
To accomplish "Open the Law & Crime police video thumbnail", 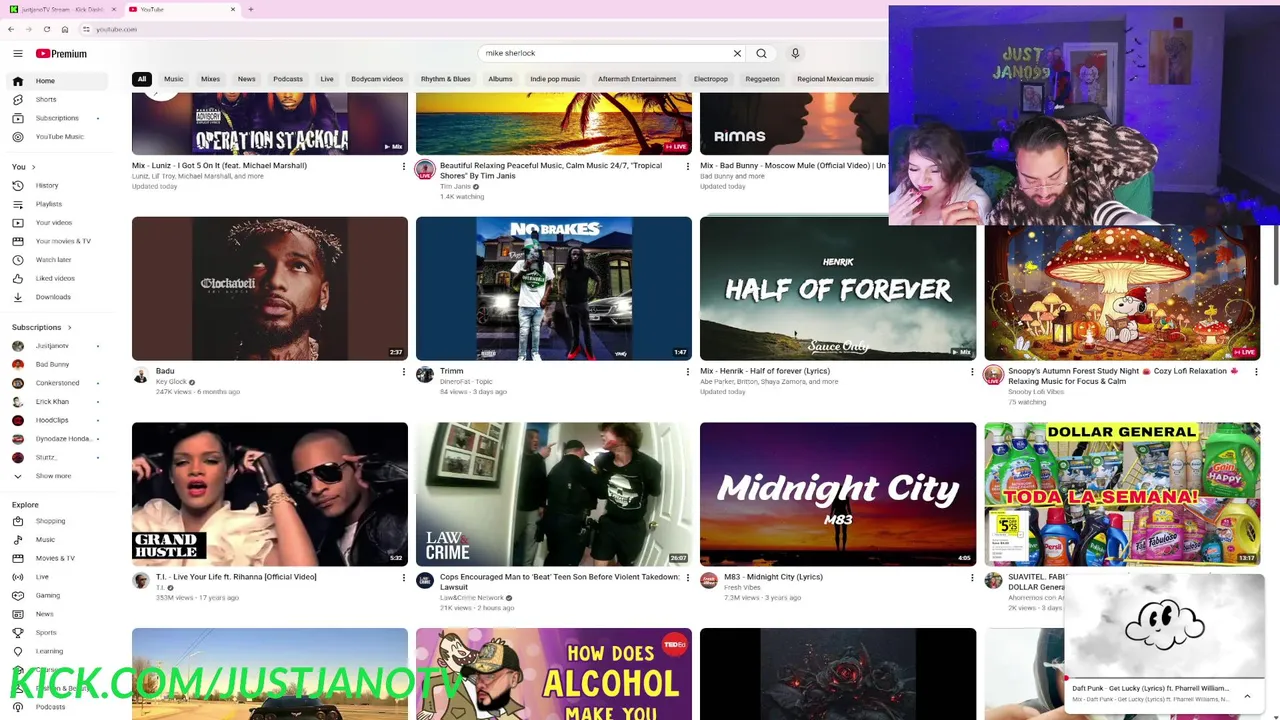I will [554, 494].
